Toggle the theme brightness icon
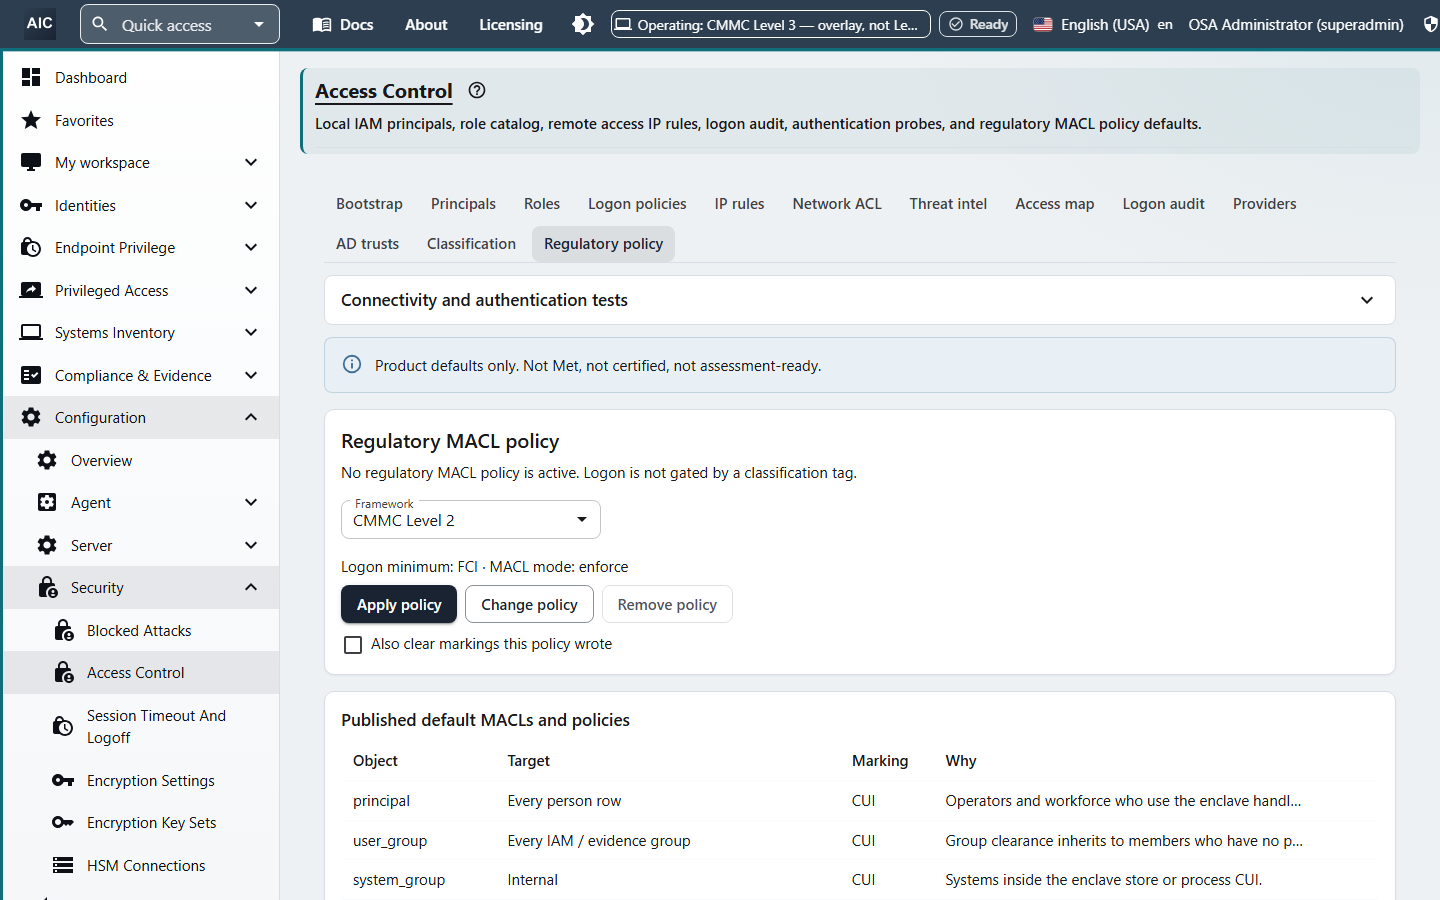This screenshot has height=900, width=1440. point(583,24)
